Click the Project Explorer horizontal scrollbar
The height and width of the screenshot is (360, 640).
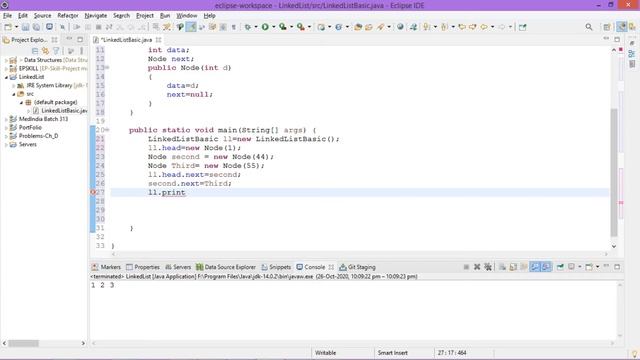pyautogui.click(x=24, y=343)
